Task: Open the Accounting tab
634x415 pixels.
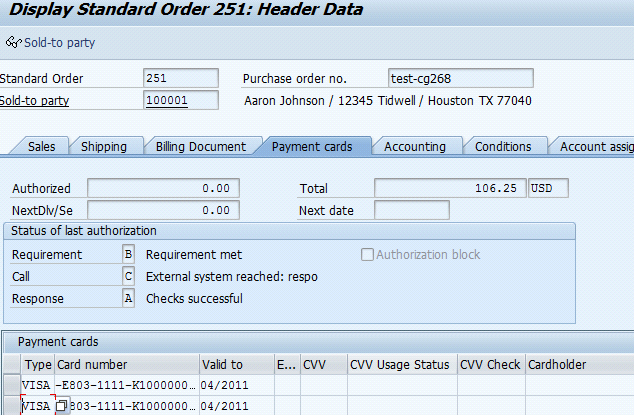Action: point(415,146)
